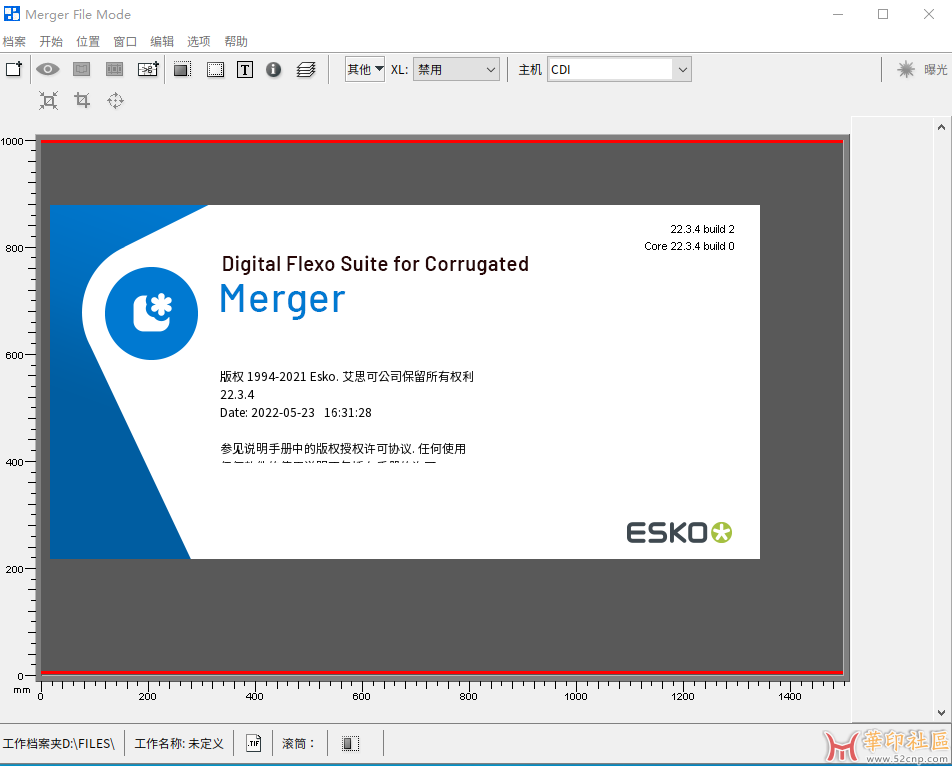Click the shaded rectangle toolbar icon
This screenshot has height=766, width=952.
[x=182, y=69]
